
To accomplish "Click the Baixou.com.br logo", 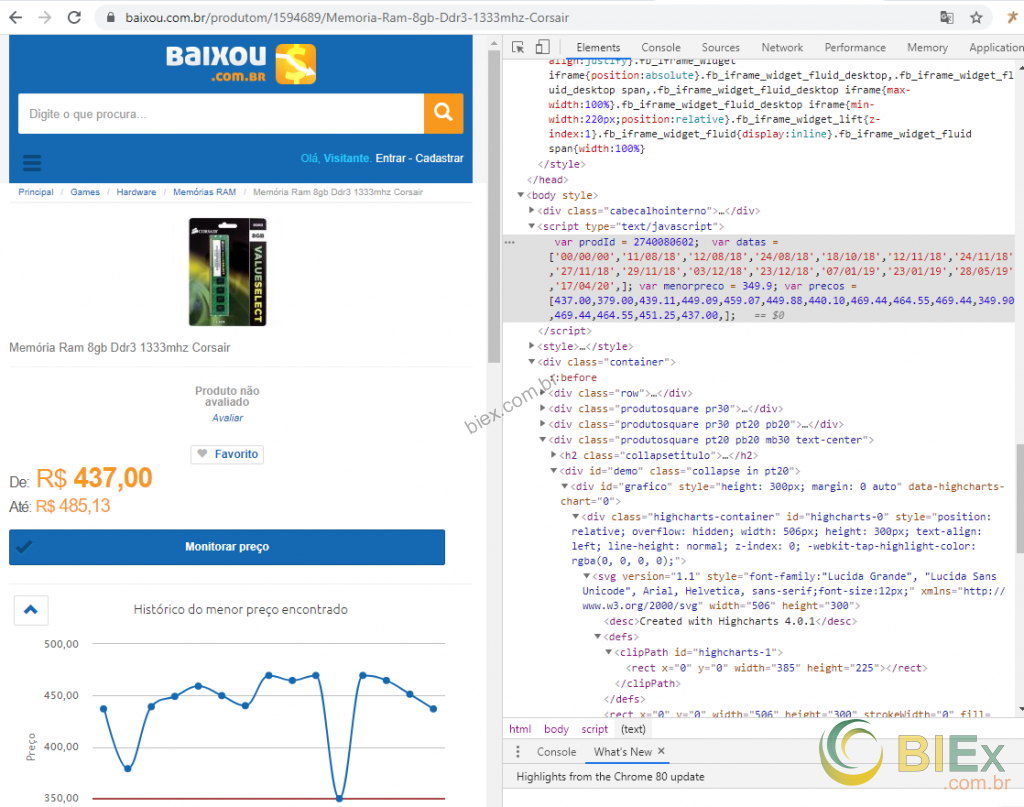I will (240, 64).
